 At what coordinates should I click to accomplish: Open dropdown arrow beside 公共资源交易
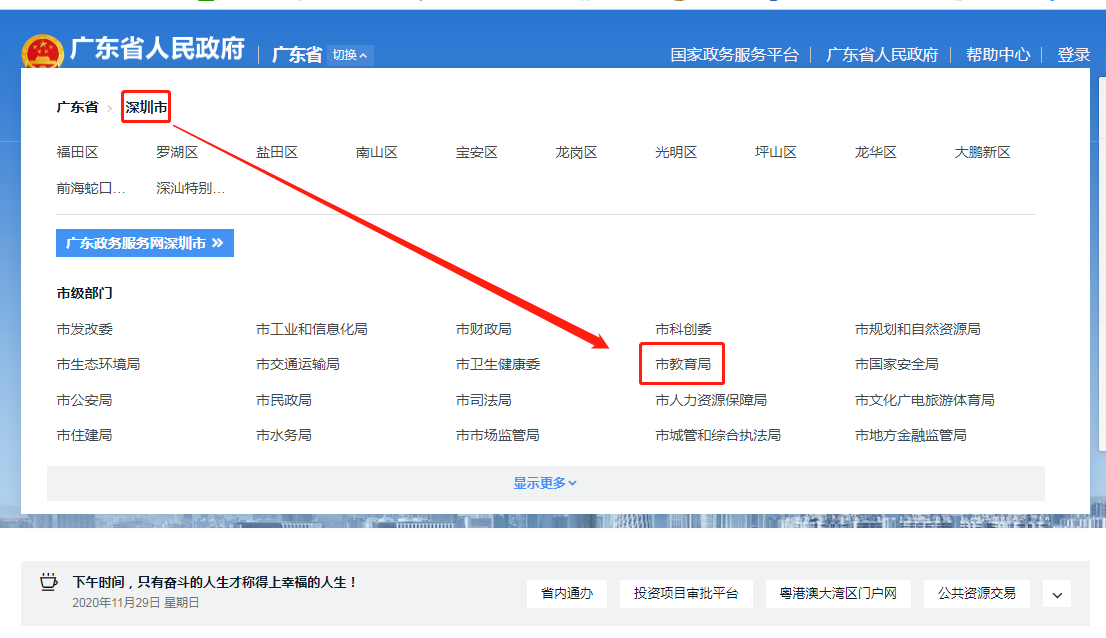tap(1057, 594)
